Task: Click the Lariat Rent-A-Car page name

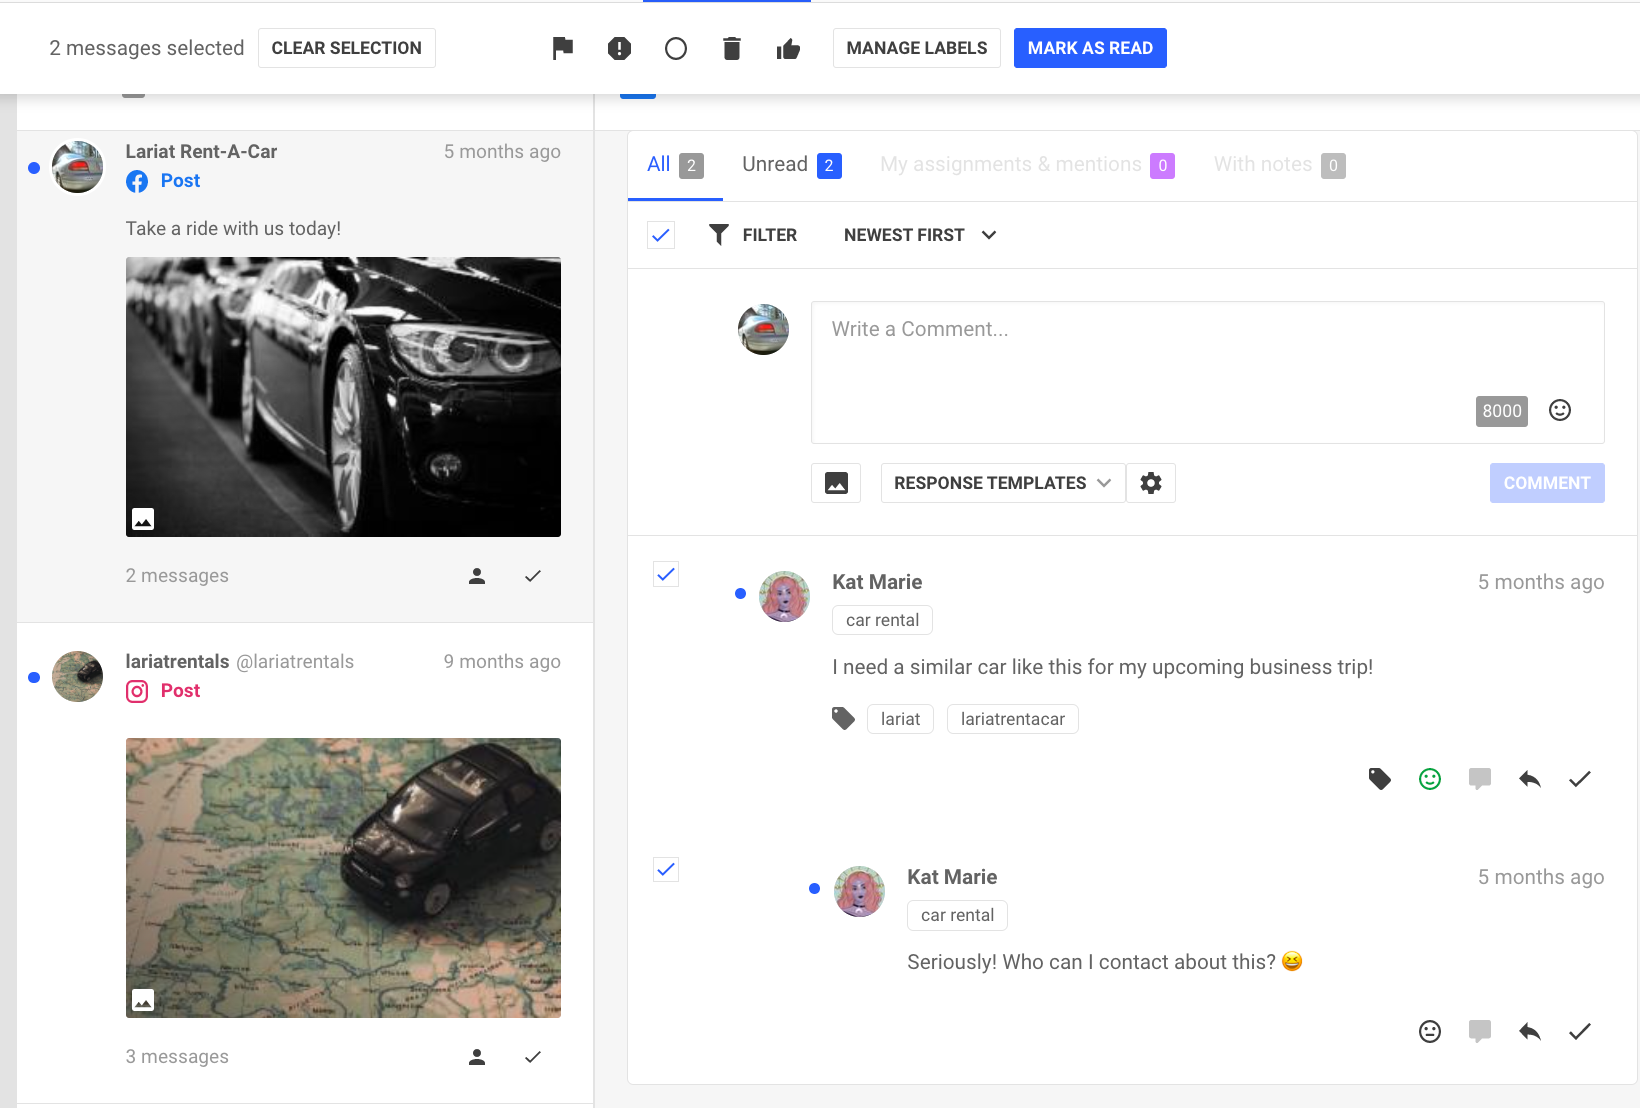Action: point(201,152)
